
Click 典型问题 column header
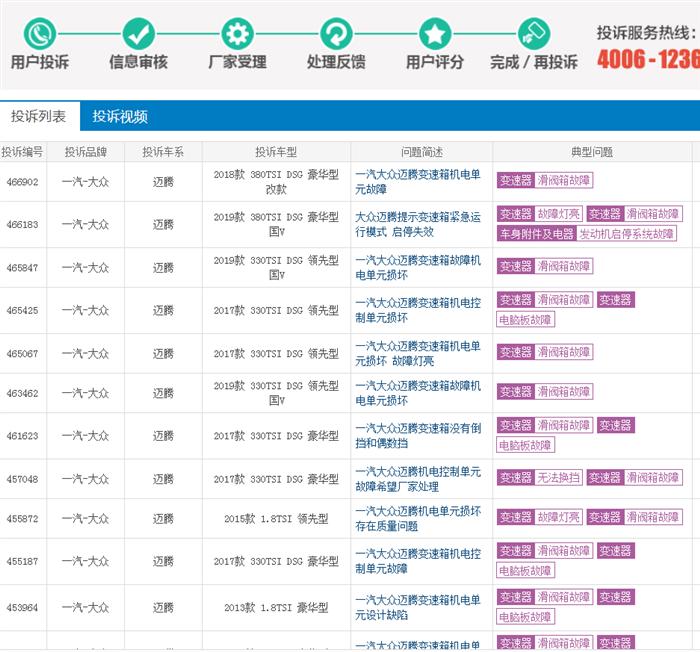[x=591, y=152]
